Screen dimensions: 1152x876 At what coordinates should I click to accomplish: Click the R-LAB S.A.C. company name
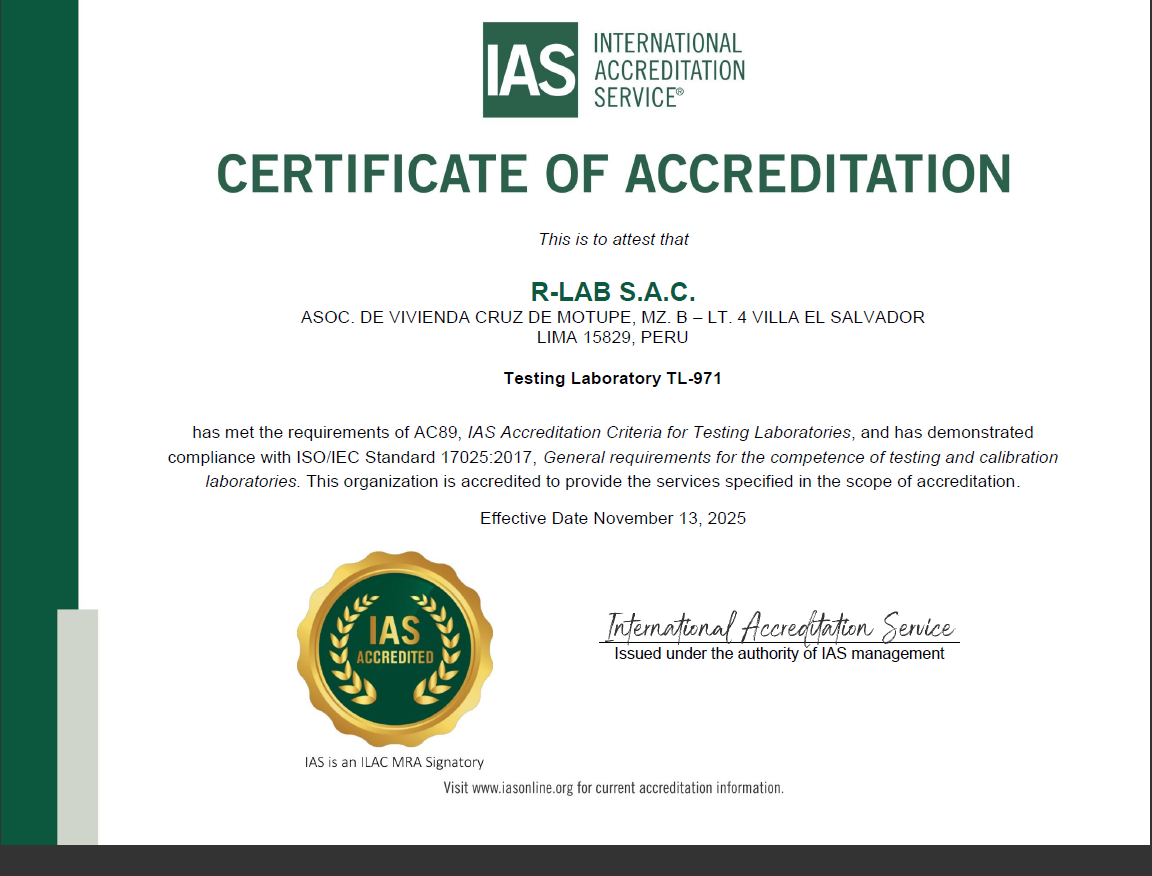point(613,292)
